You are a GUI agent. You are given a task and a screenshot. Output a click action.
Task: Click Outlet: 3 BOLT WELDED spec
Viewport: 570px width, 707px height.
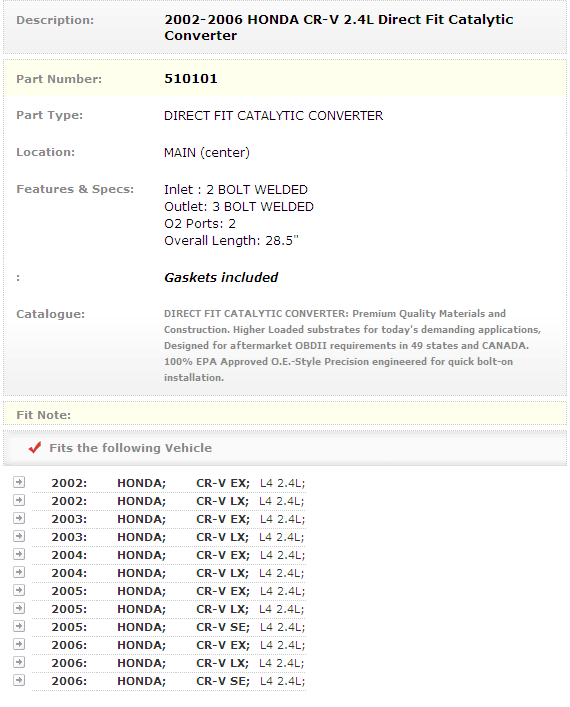coord(239,207)
